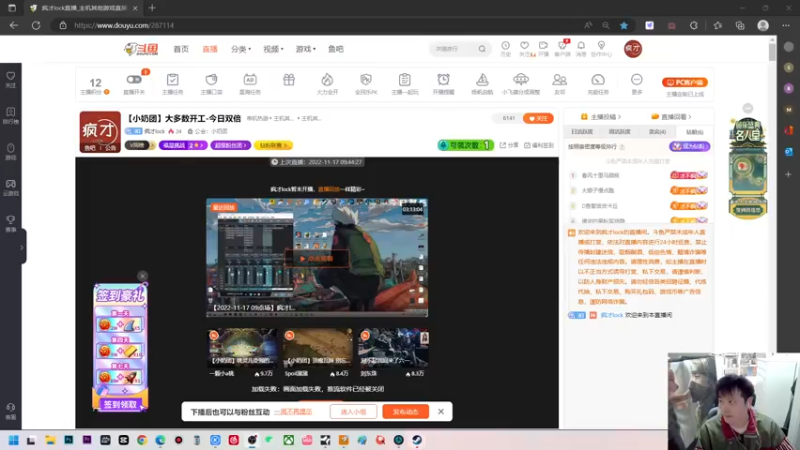Switch to the weekly ranking tab
Screen dimensions: 800x450
[619, 132]
